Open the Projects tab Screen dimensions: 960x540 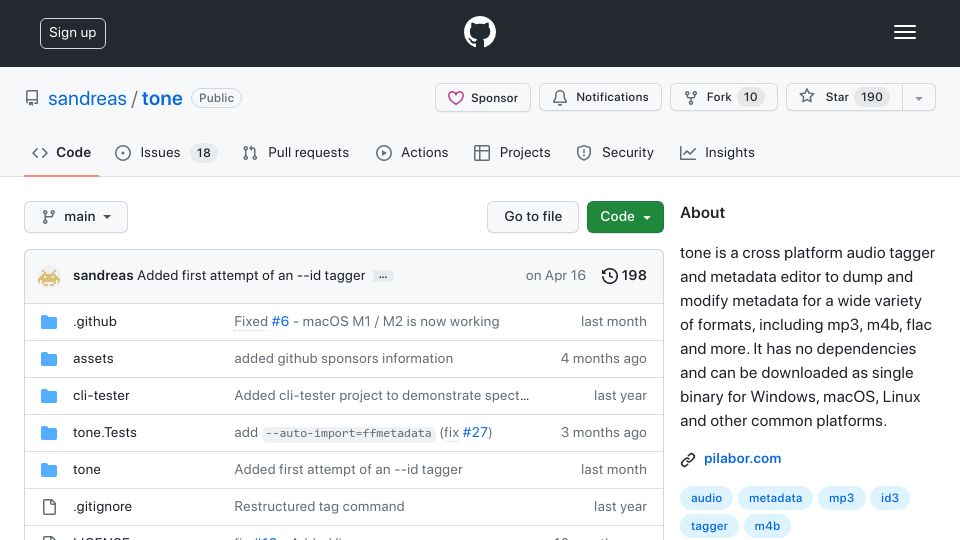512,153
